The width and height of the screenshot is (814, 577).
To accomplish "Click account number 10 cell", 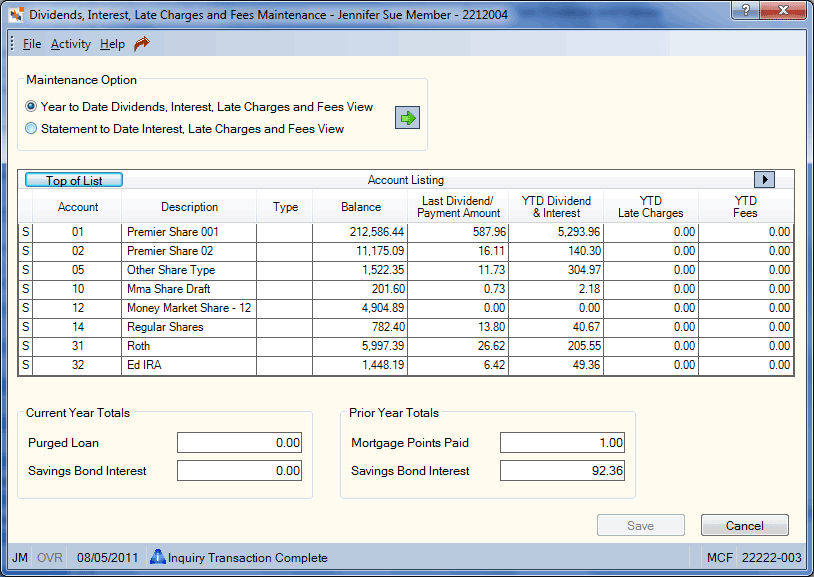I will tap(77, 289).
